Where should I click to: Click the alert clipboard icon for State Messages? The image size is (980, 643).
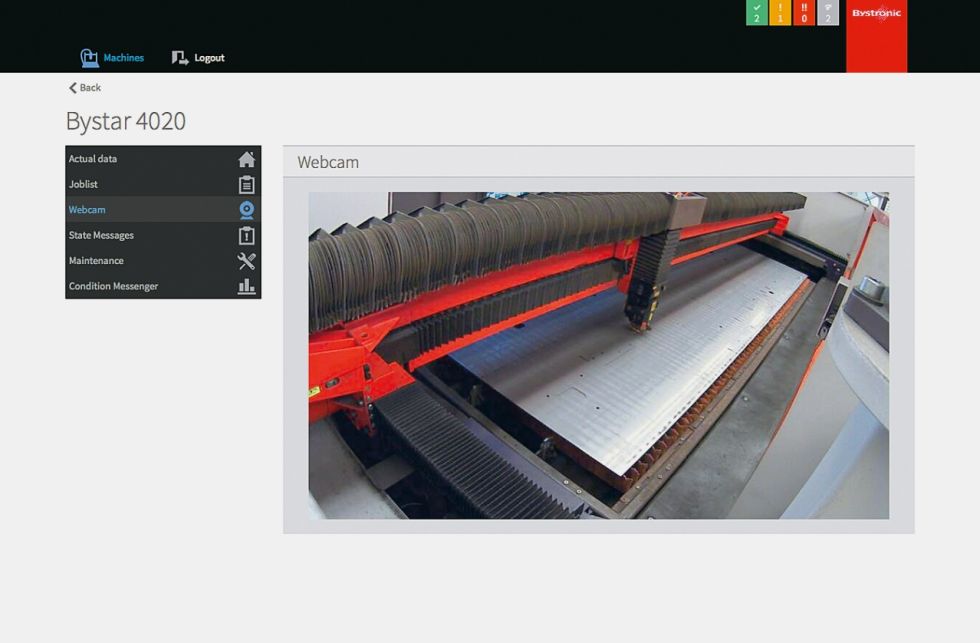coord(247,236)
